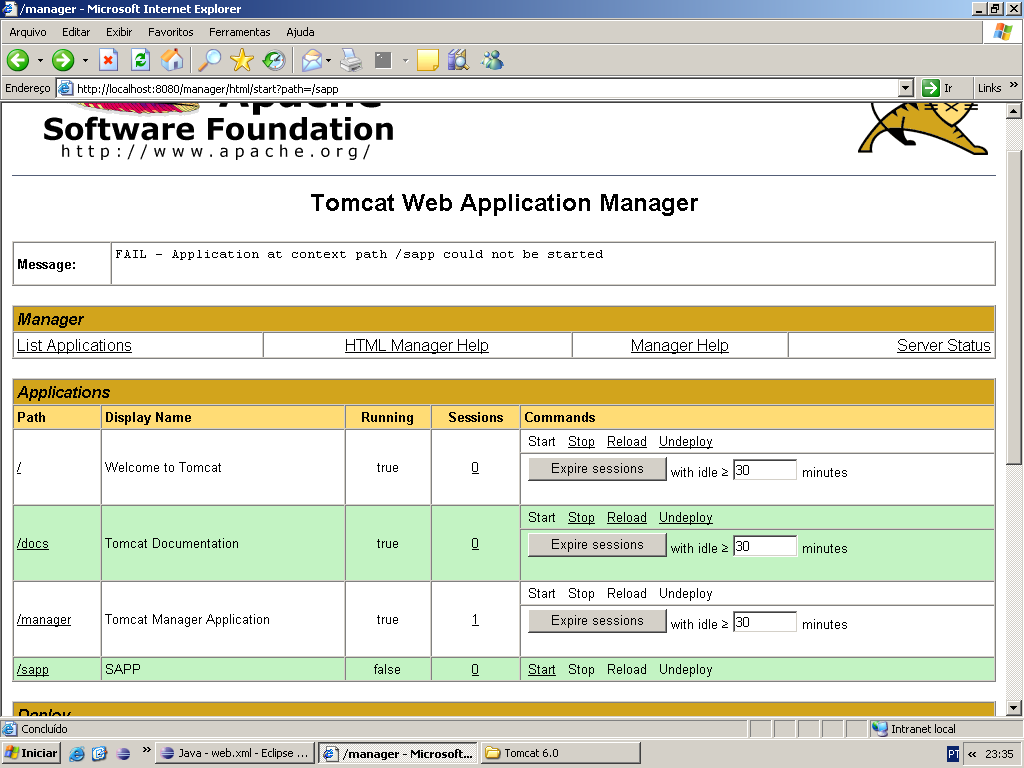
Task: Click the sessions count 1 for /manager
Action: tap(475, 620)
